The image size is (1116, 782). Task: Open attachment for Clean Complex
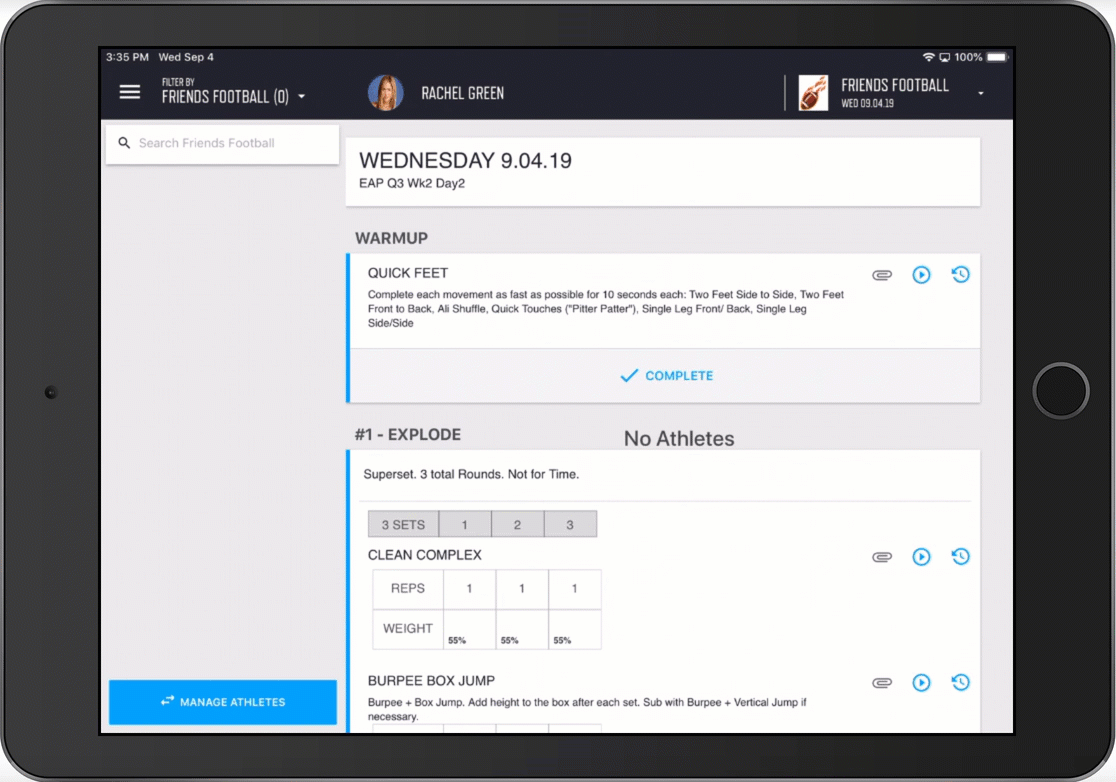[x=882, y=556]
